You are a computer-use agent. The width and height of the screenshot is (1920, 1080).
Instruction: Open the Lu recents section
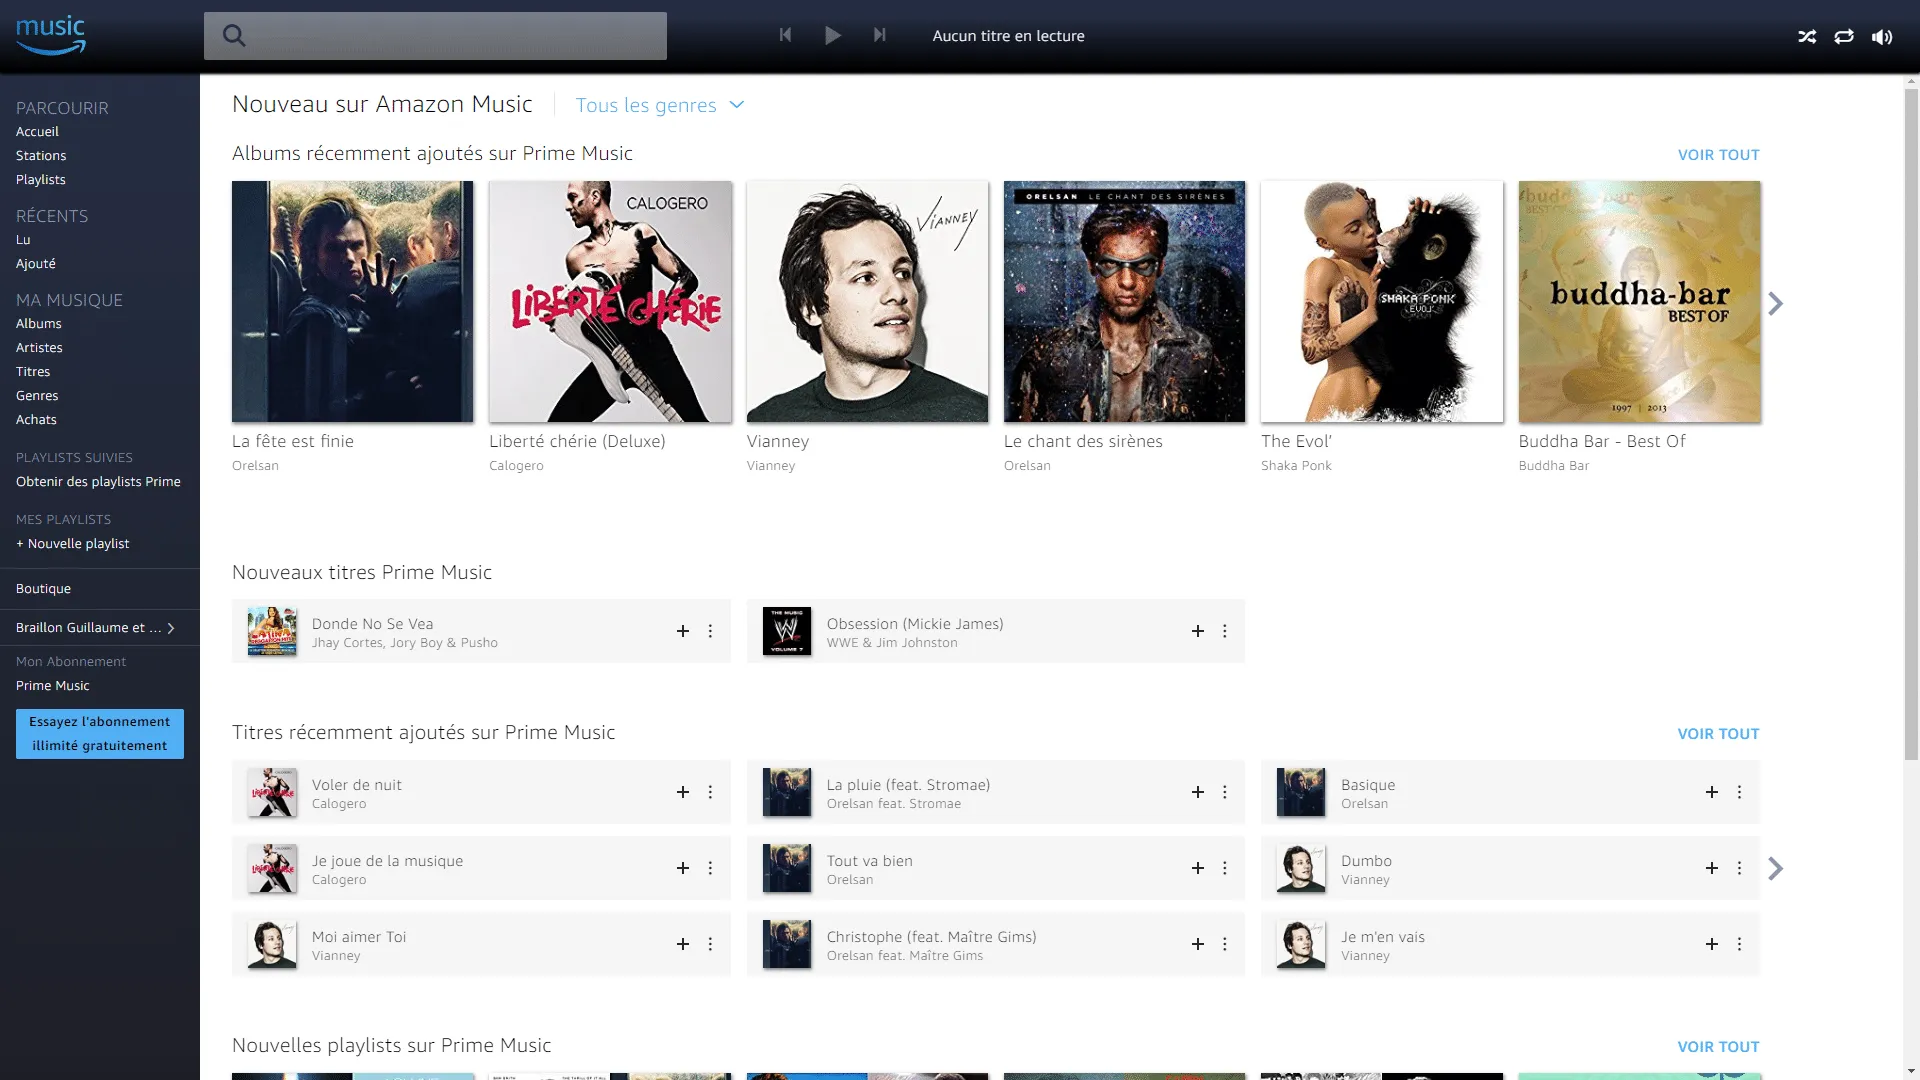pyautogui.click(x=23, y=240)
